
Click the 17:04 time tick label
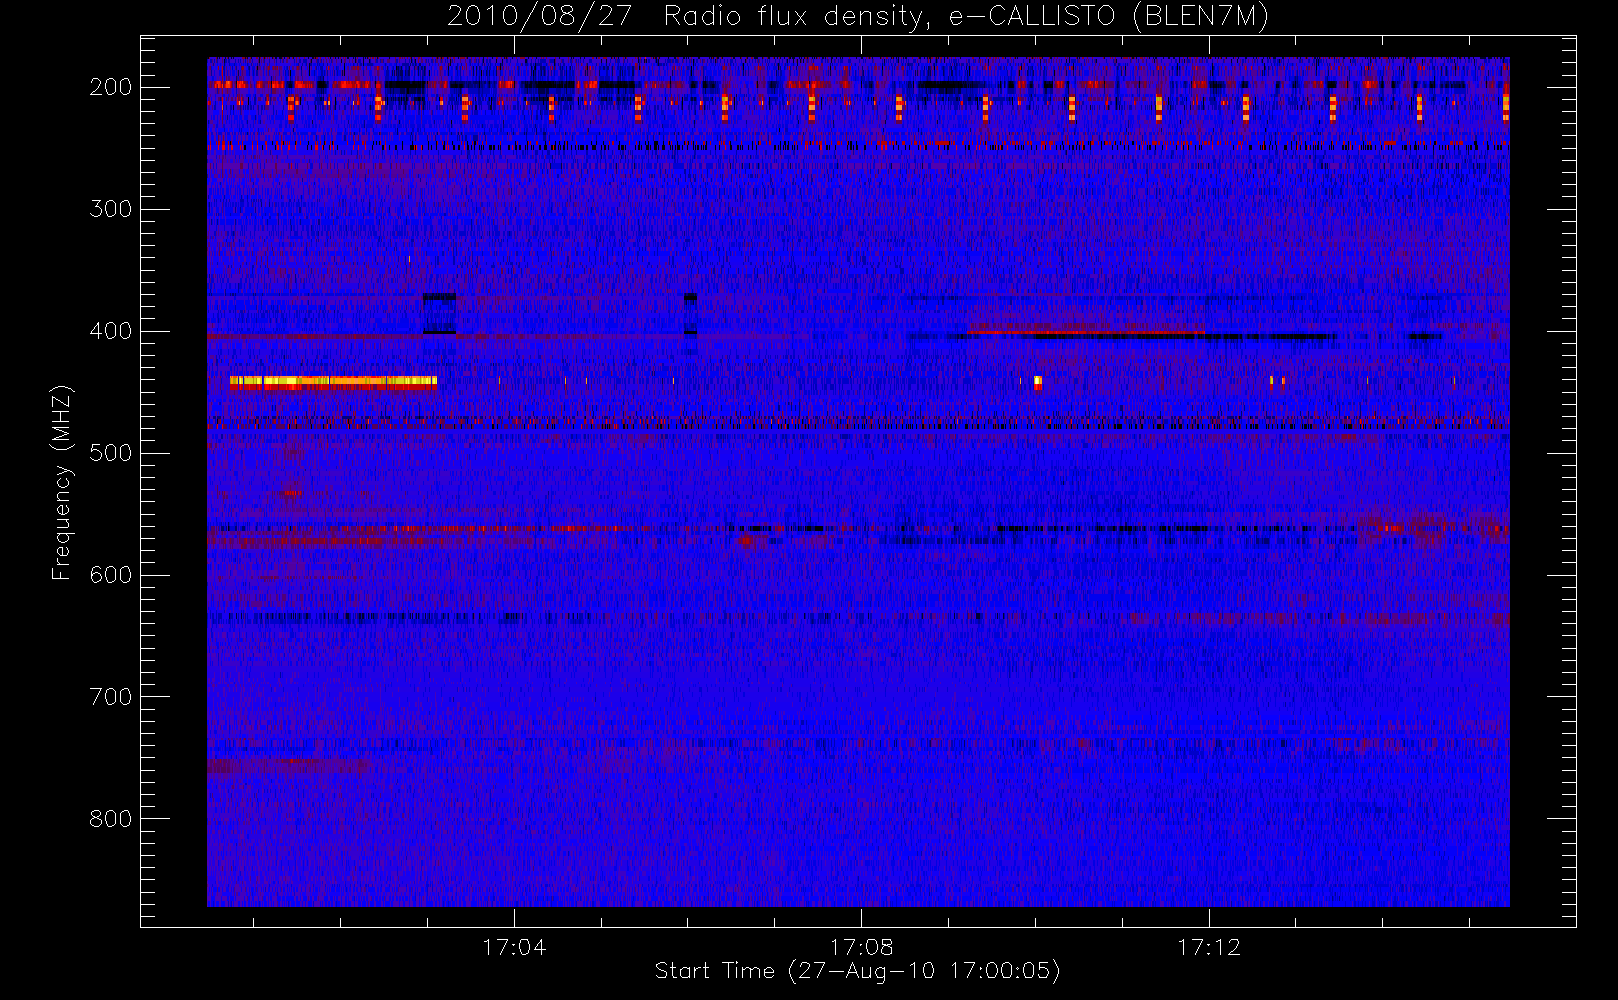pyautogui.click(x=514, y=947)
